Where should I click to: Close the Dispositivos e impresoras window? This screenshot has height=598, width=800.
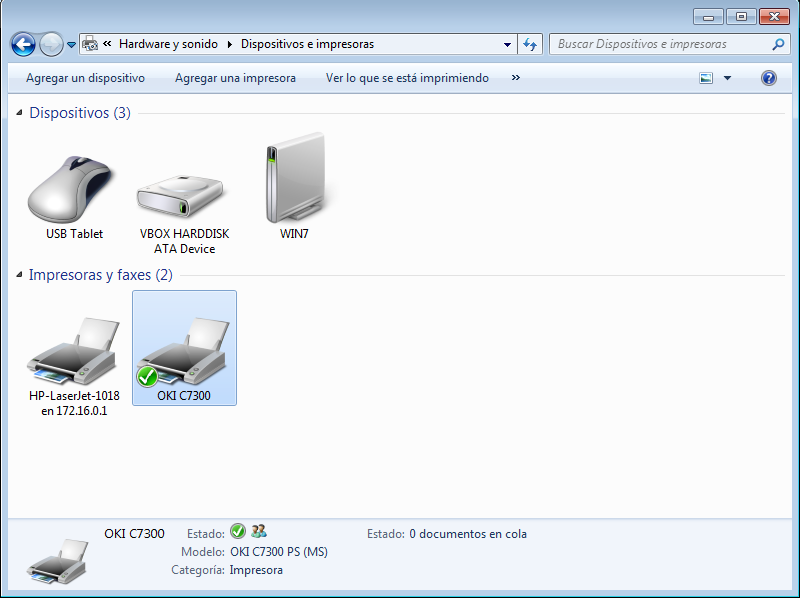click(774, 17)
